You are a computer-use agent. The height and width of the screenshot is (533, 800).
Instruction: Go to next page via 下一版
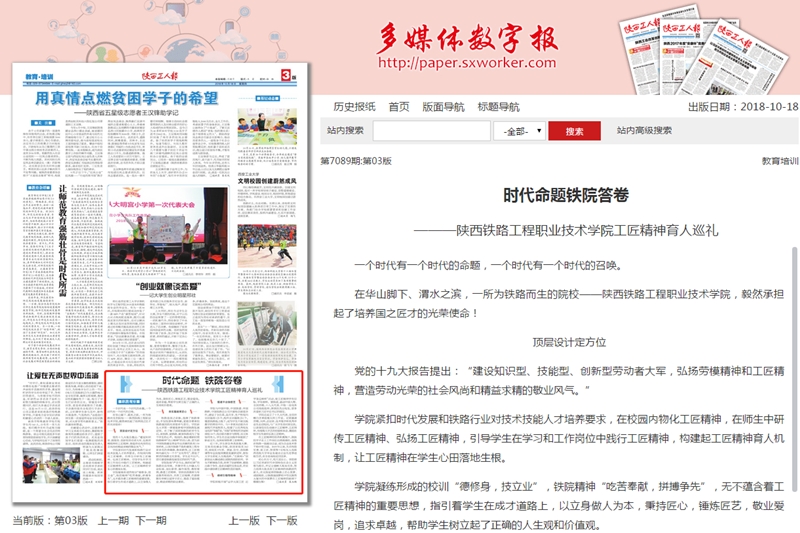coord(281,521)
